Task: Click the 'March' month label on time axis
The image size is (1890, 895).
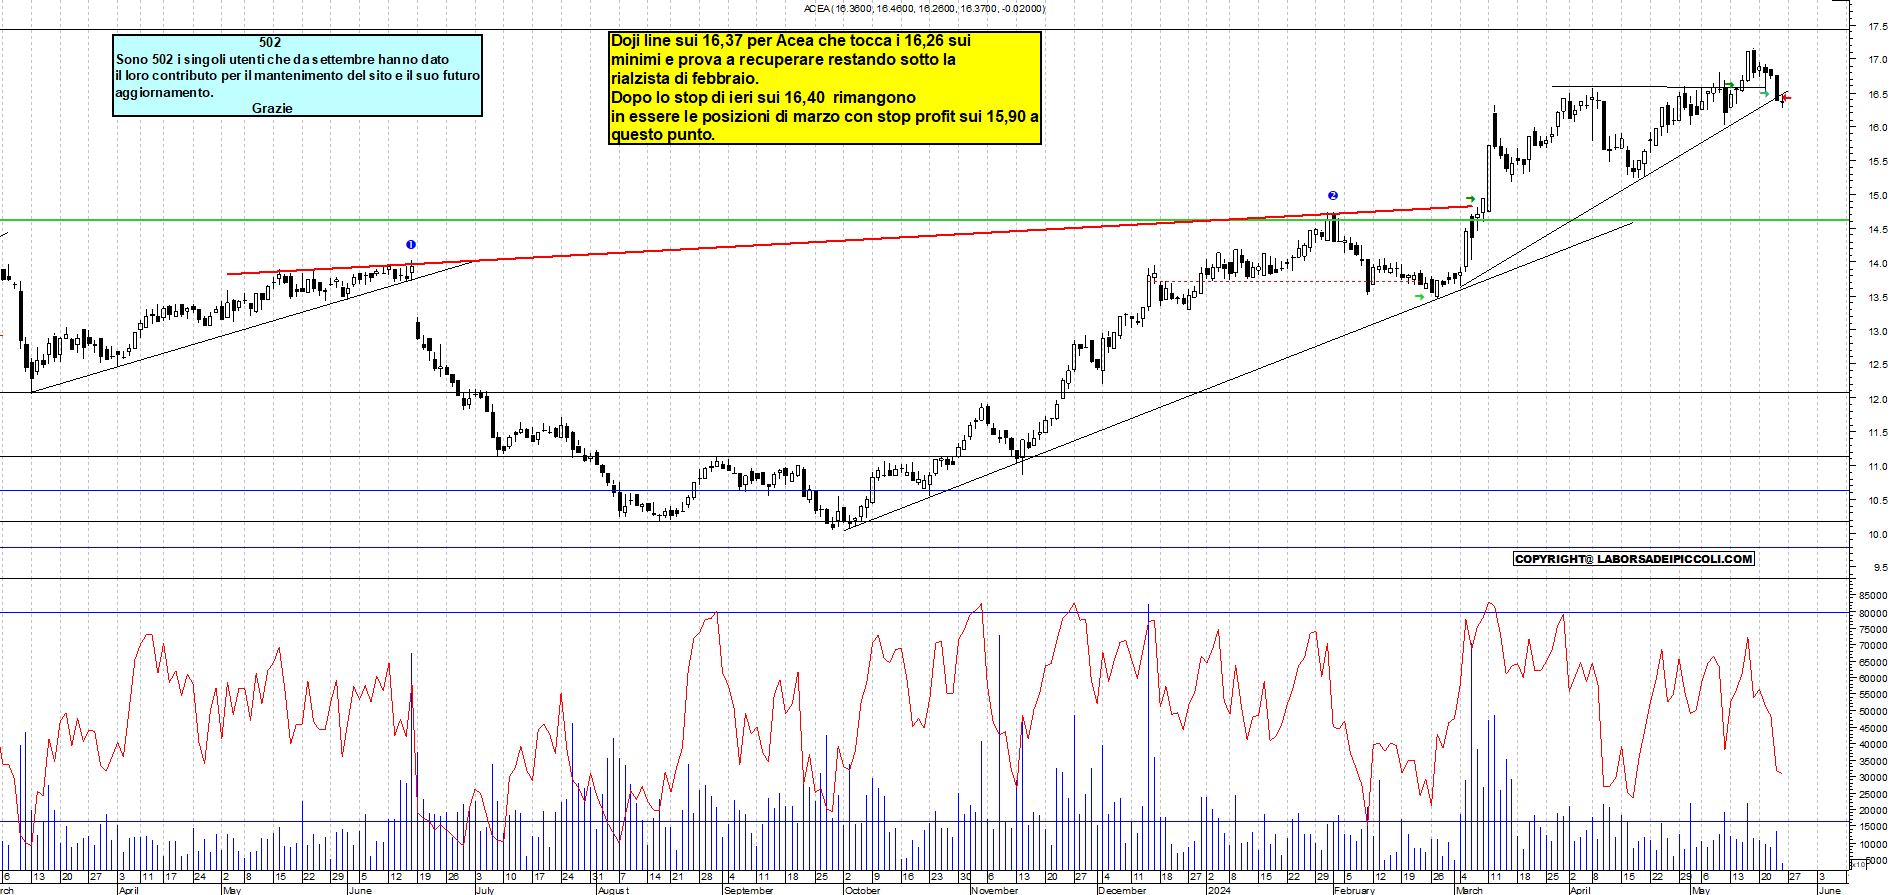Action: (1469, 890)
